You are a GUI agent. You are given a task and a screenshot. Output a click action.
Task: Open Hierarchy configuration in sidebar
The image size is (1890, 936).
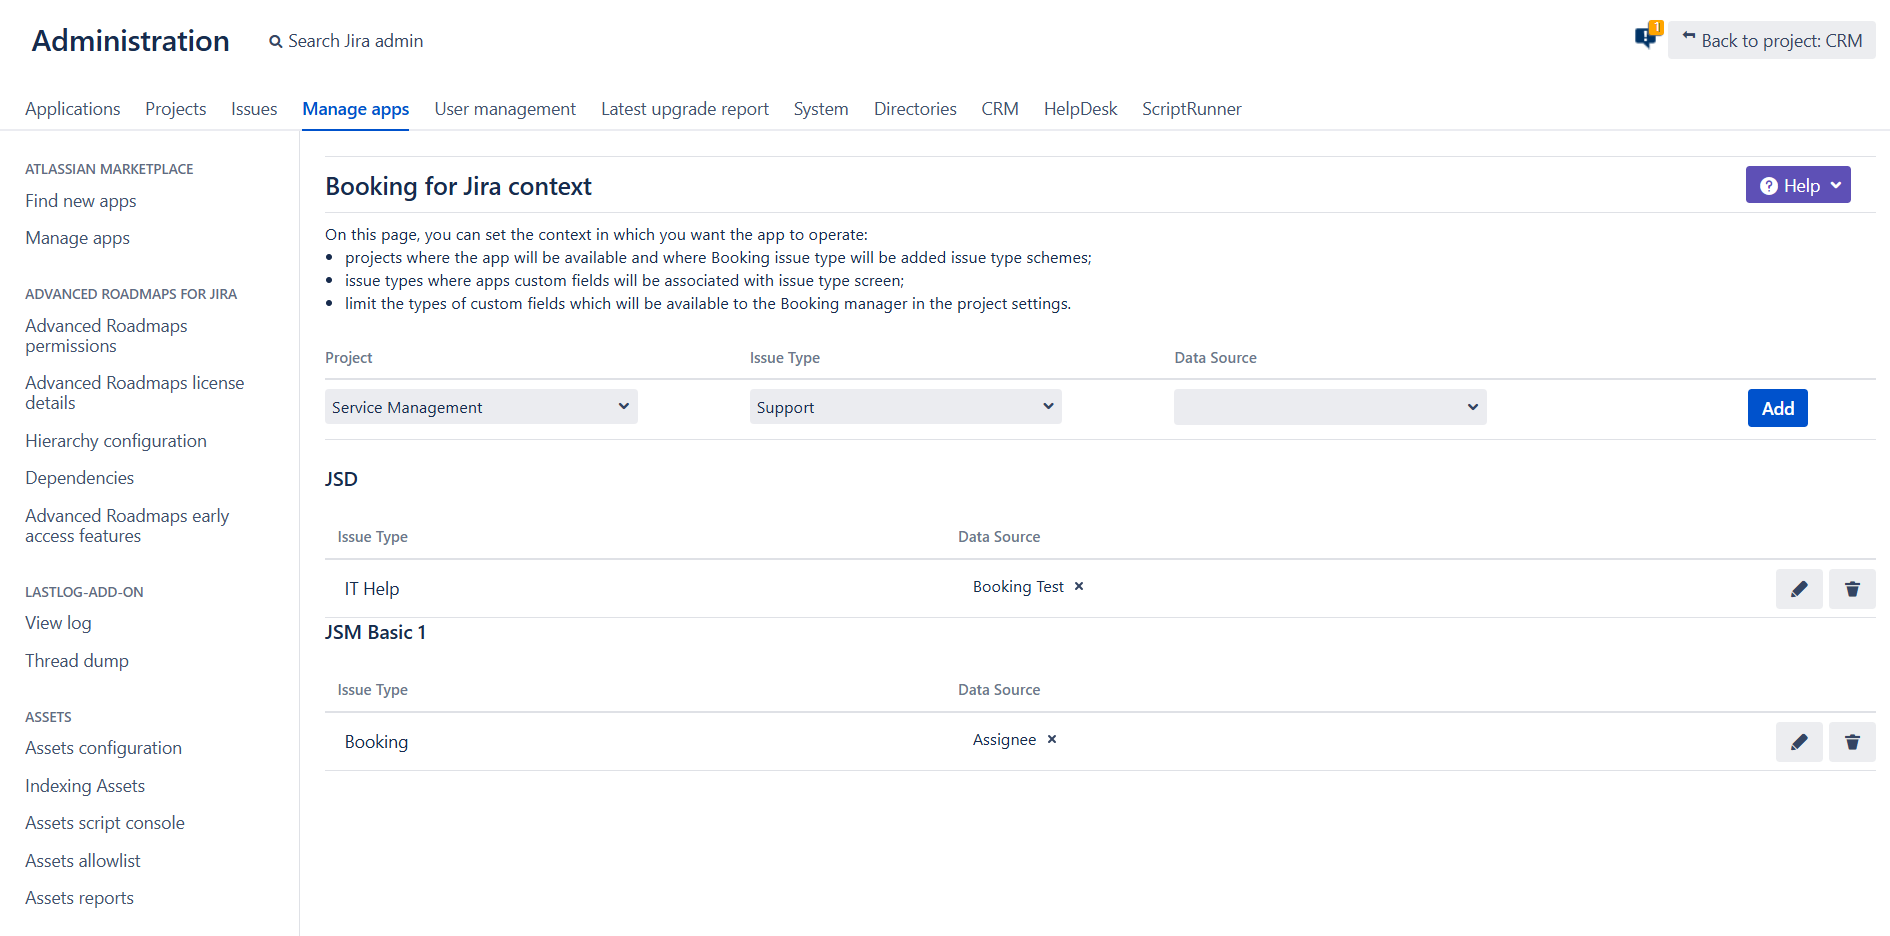coord(116,441)
